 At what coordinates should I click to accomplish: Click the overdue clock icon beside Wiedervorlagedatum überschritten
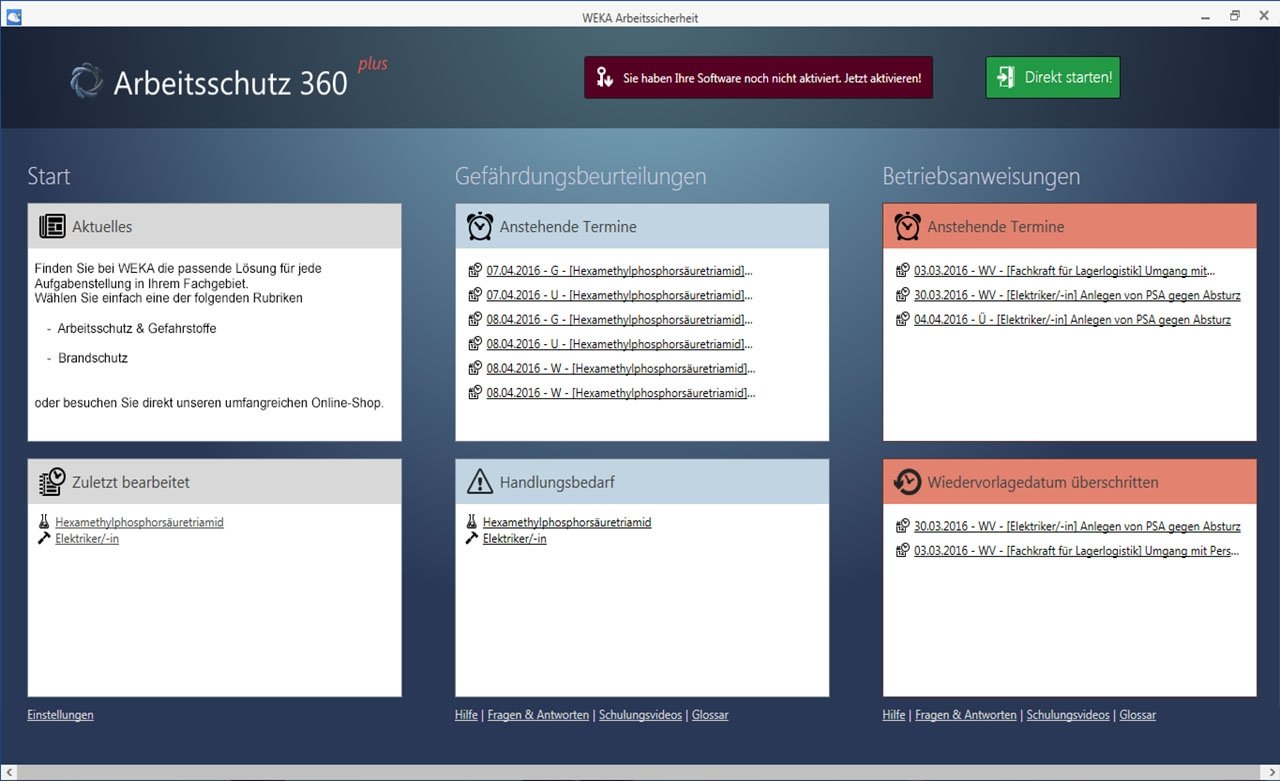pyautogui.click(x=907, y=482)
